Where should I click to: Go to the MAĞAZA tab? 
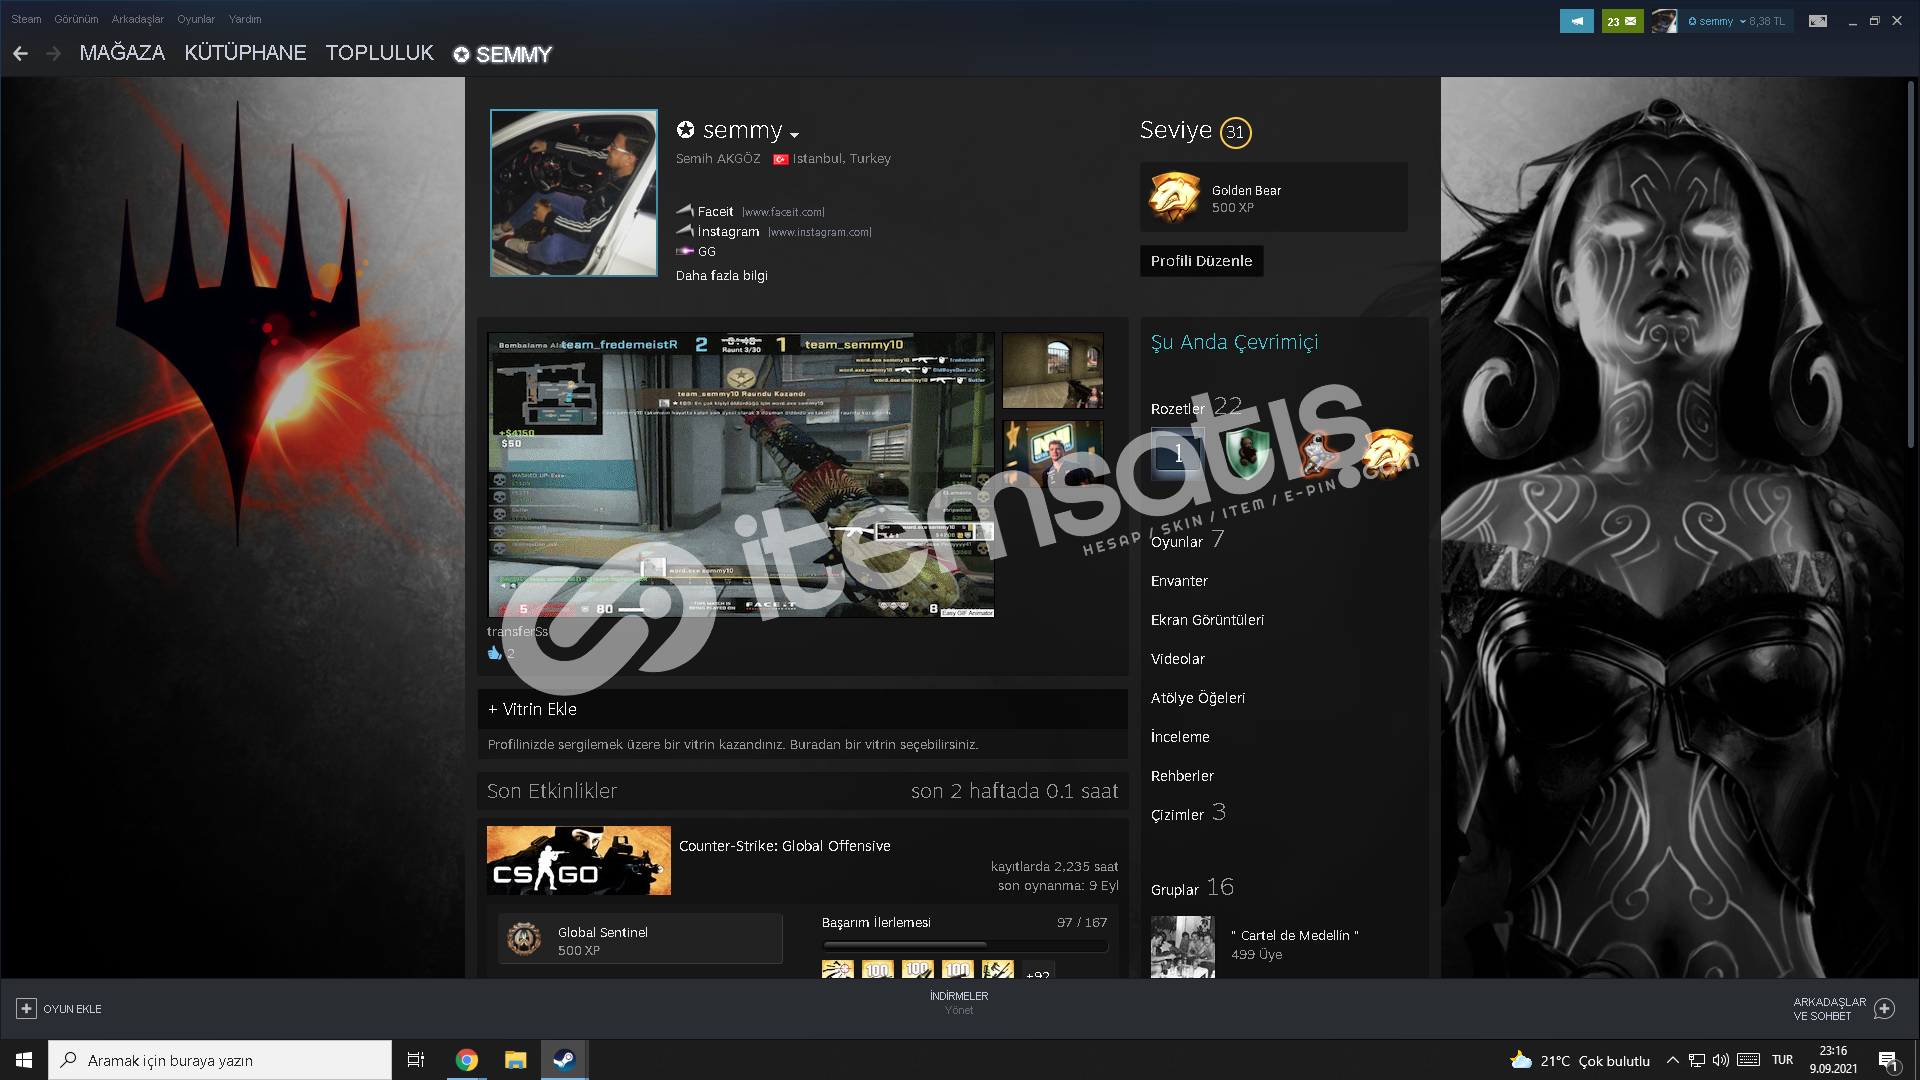click(x=122, y=53)
